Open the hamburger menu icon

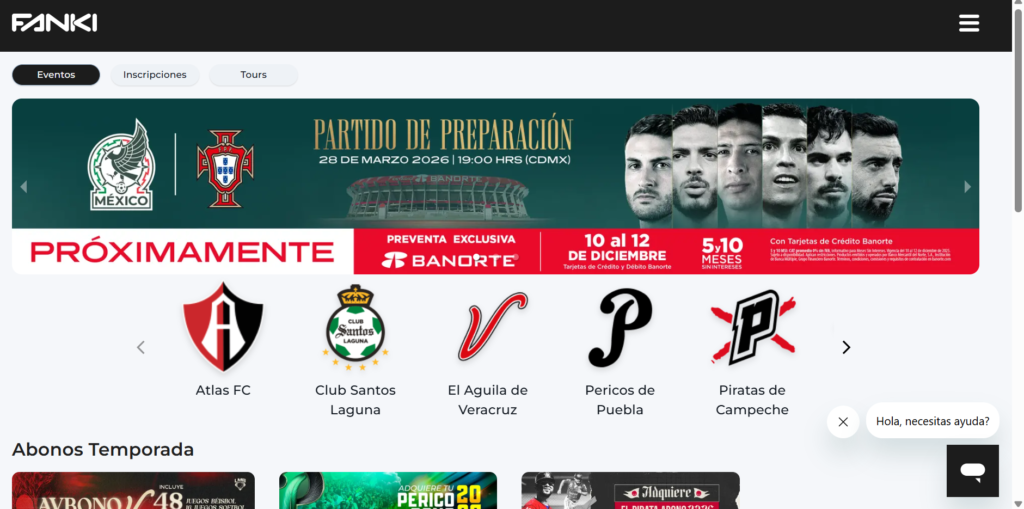coord(968,24)
